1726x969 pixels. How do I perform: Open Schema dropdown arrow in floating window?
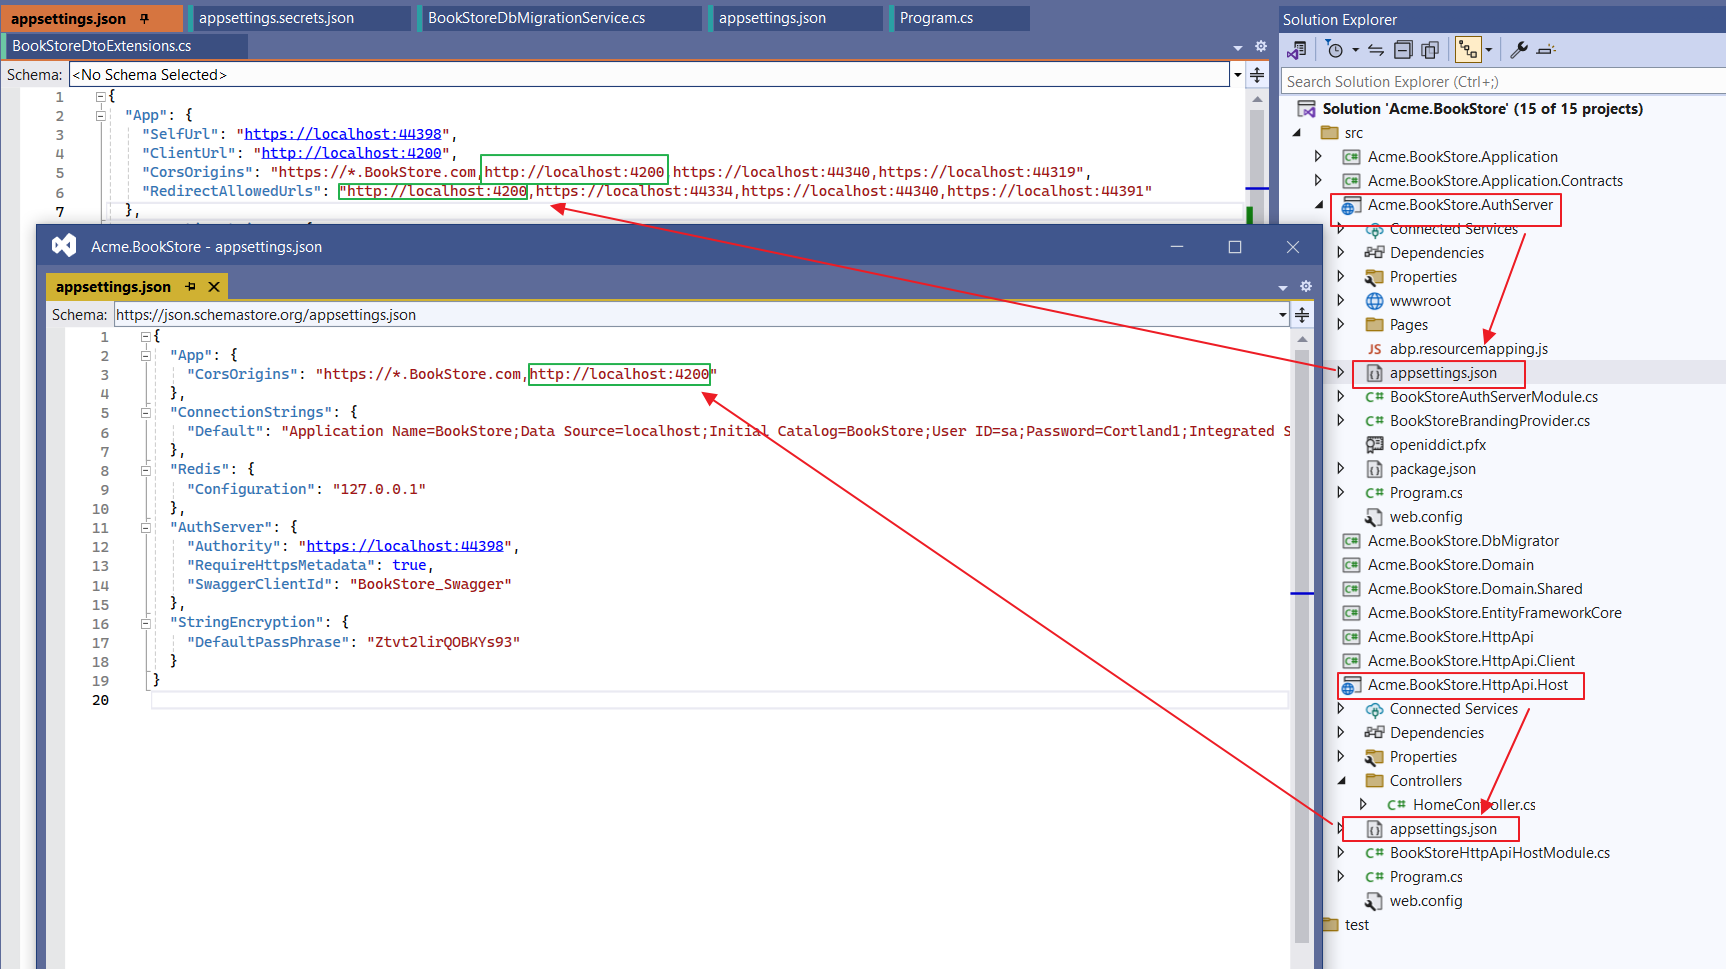(1282, 315)
